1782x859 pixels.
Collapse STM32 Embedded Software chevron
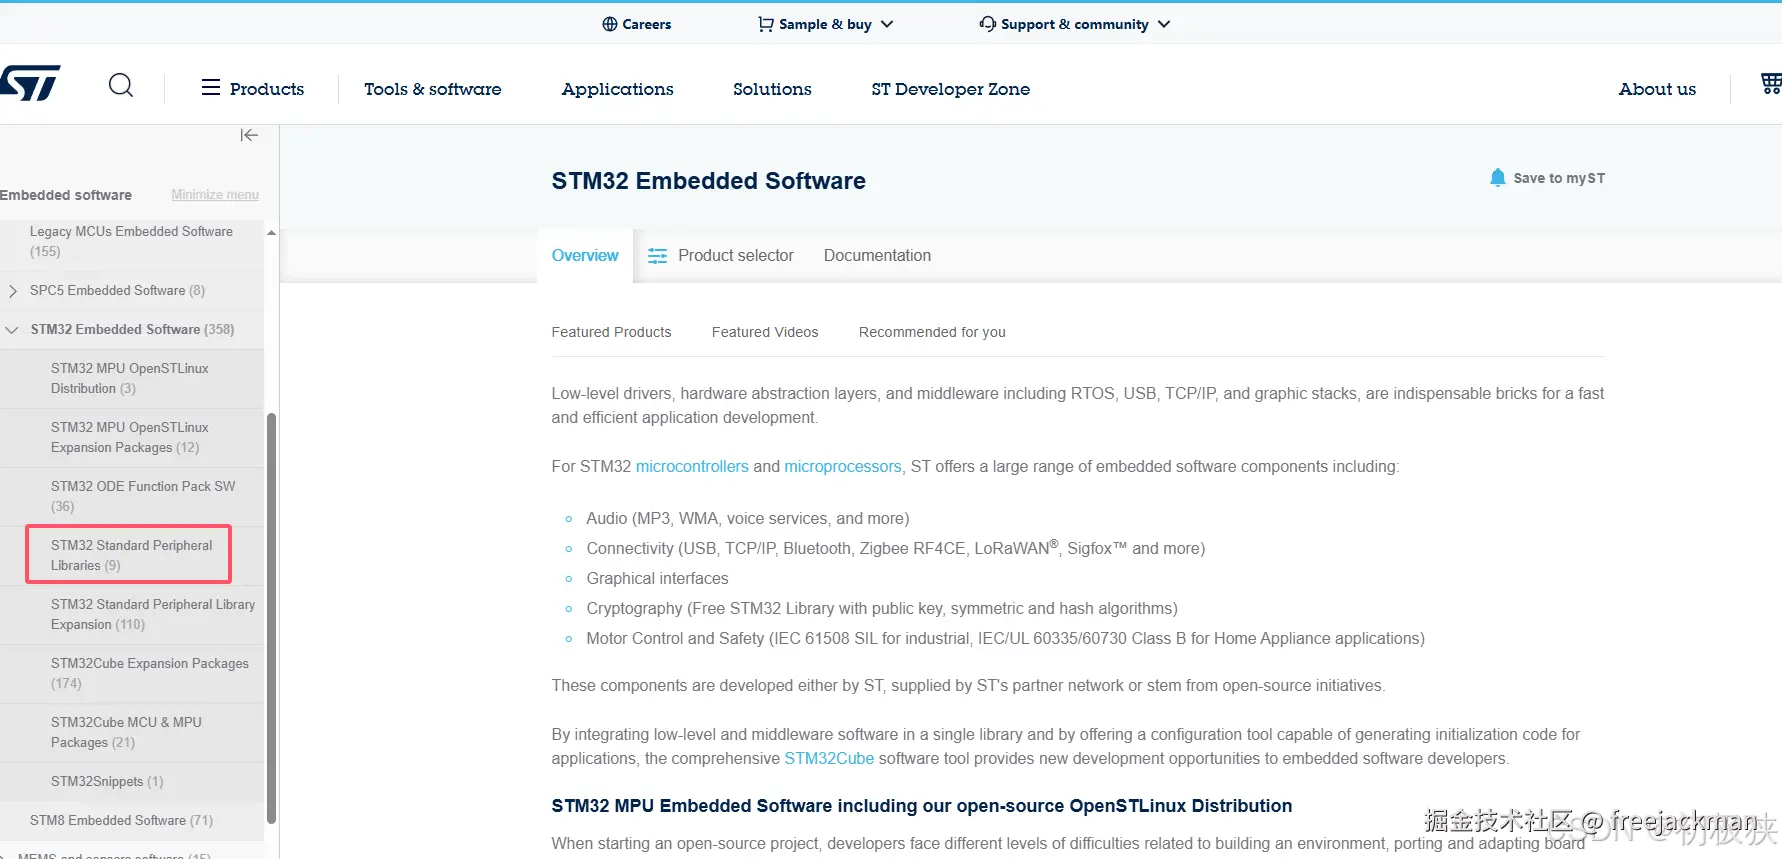tap(12, 330)
